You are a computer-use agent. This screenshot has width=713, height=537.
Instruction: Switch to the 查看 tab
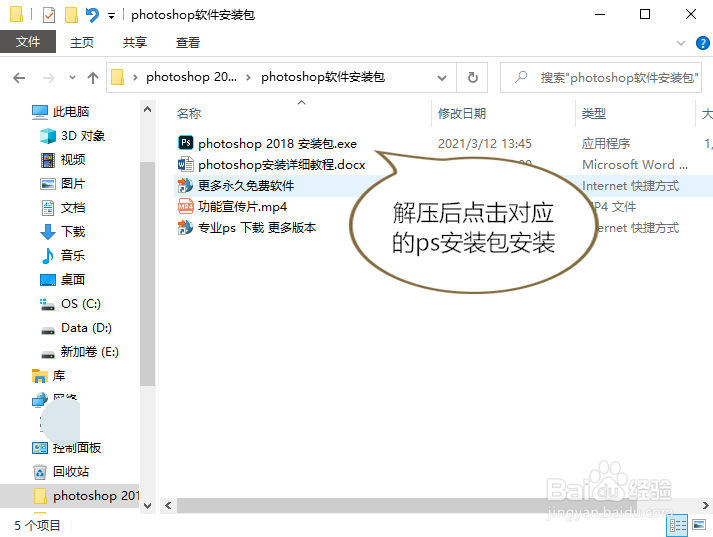point(188,42)
